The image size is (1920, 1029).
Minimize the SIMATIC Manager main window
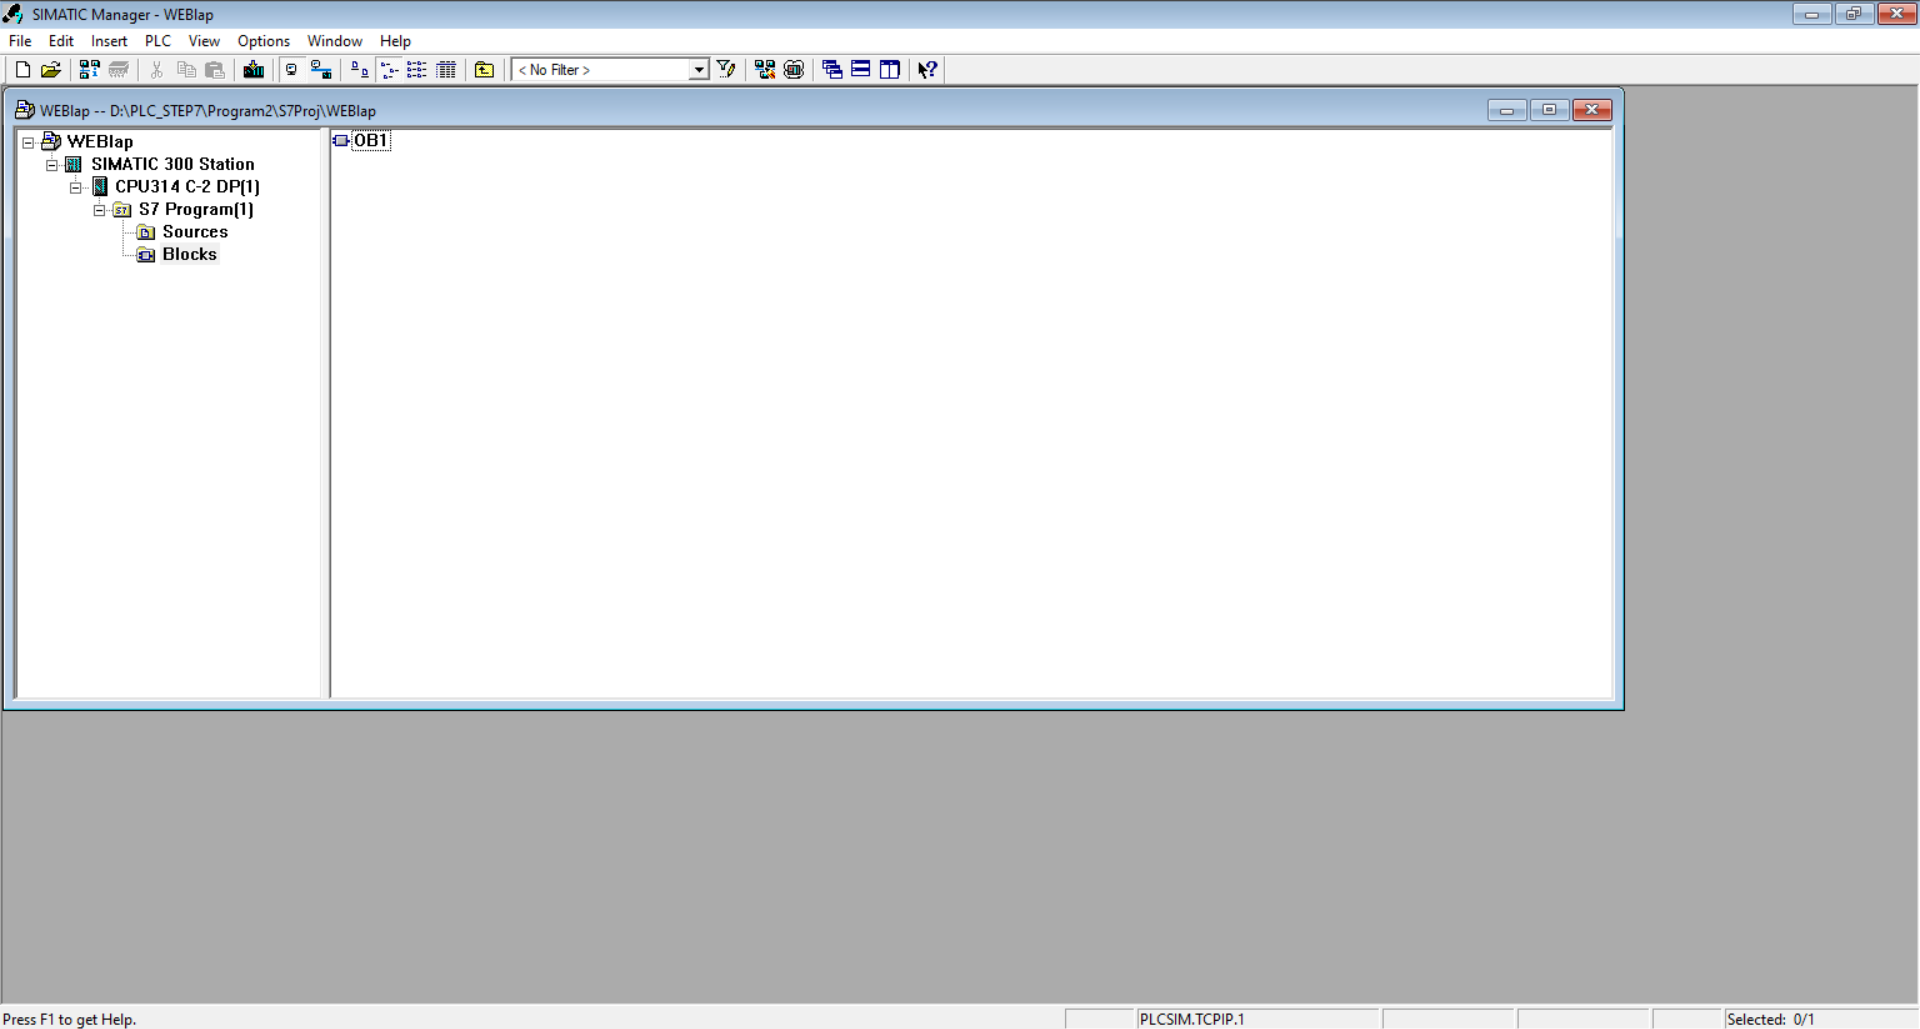point(1812,14)
